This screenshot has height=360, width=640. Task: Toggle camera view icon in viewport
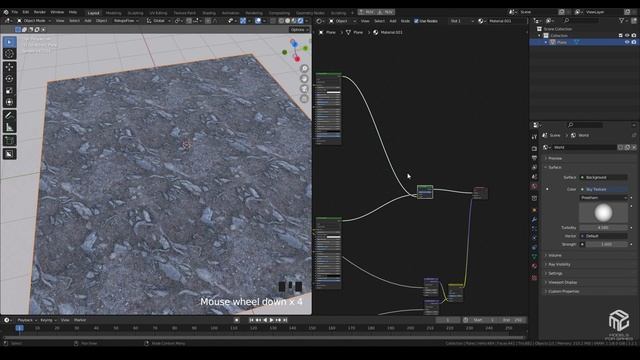[x=304, y=89]
